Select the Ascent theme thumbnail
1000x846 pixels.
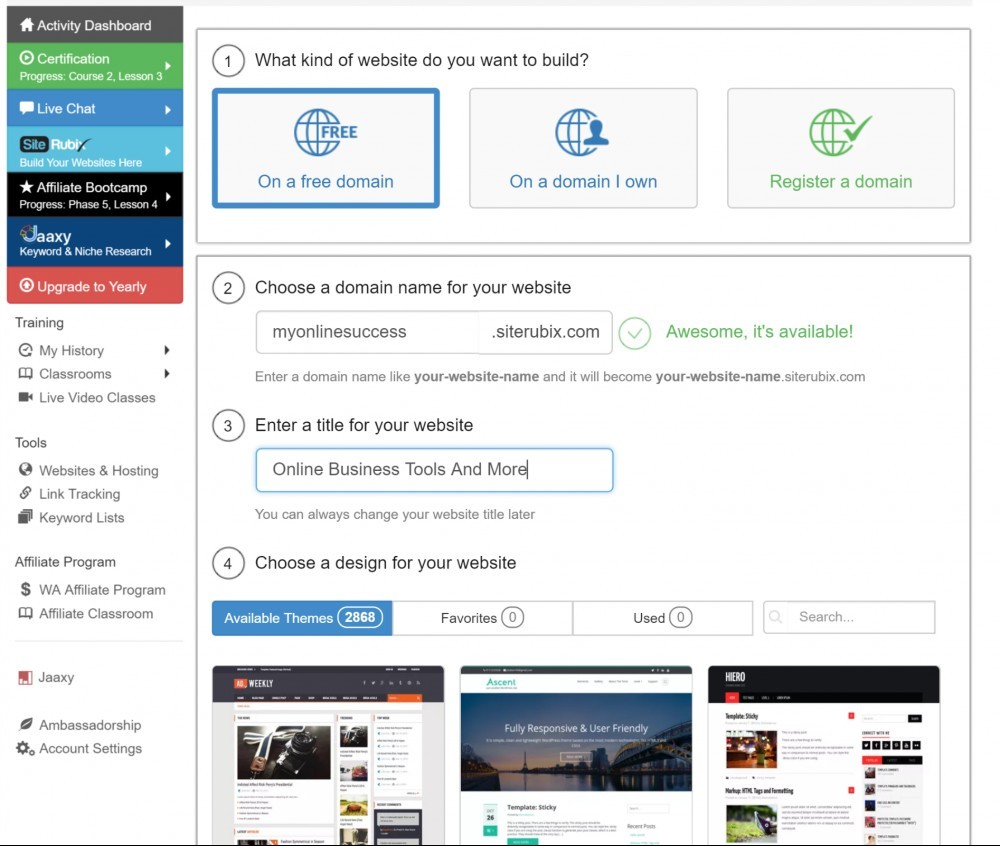click(576, 755)
